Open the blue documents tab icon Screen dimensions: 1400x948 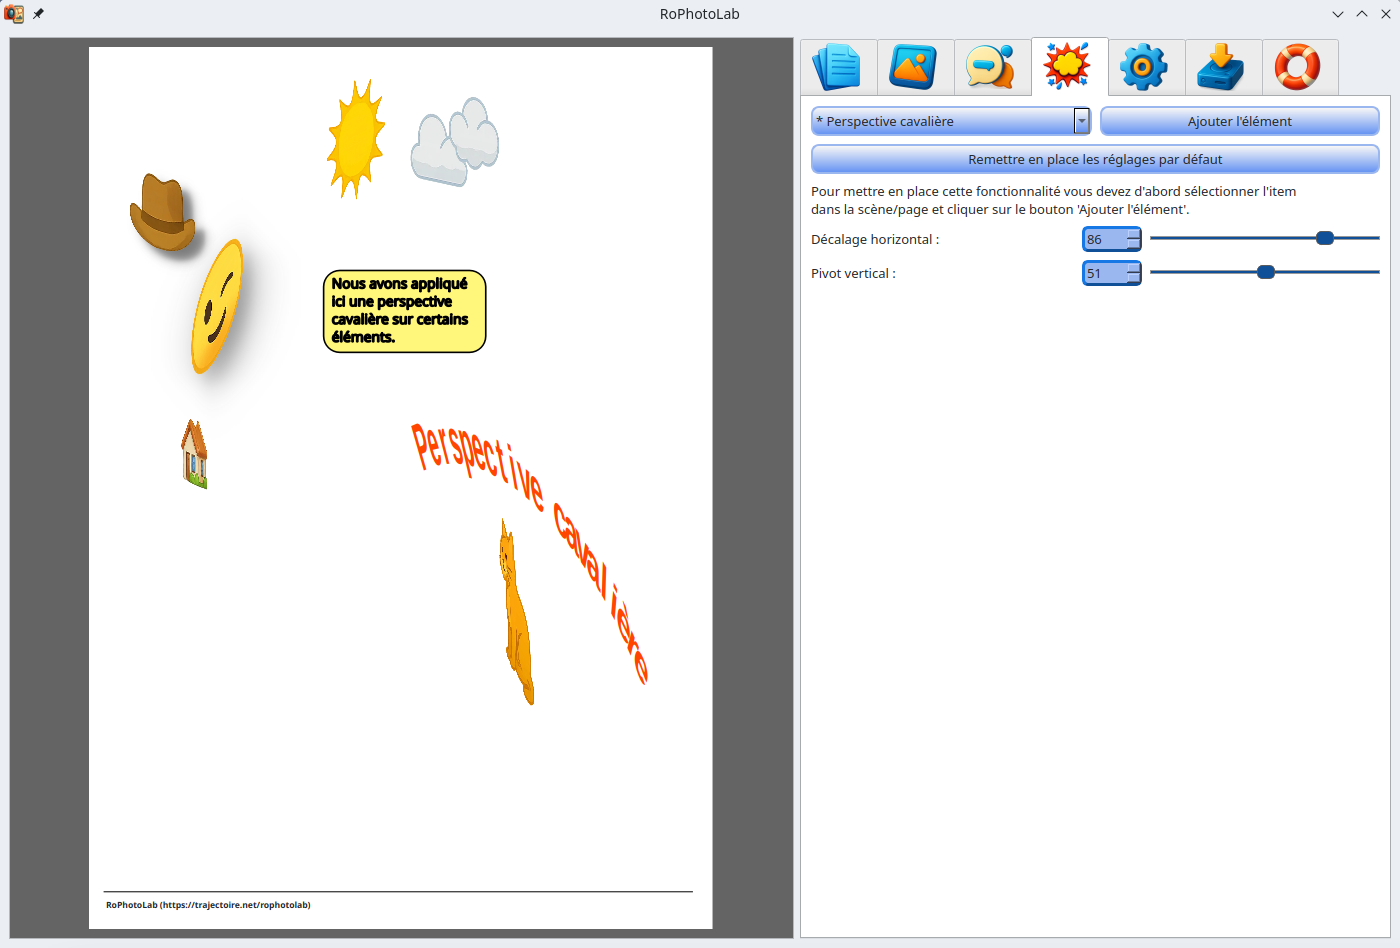pos(838,67)
